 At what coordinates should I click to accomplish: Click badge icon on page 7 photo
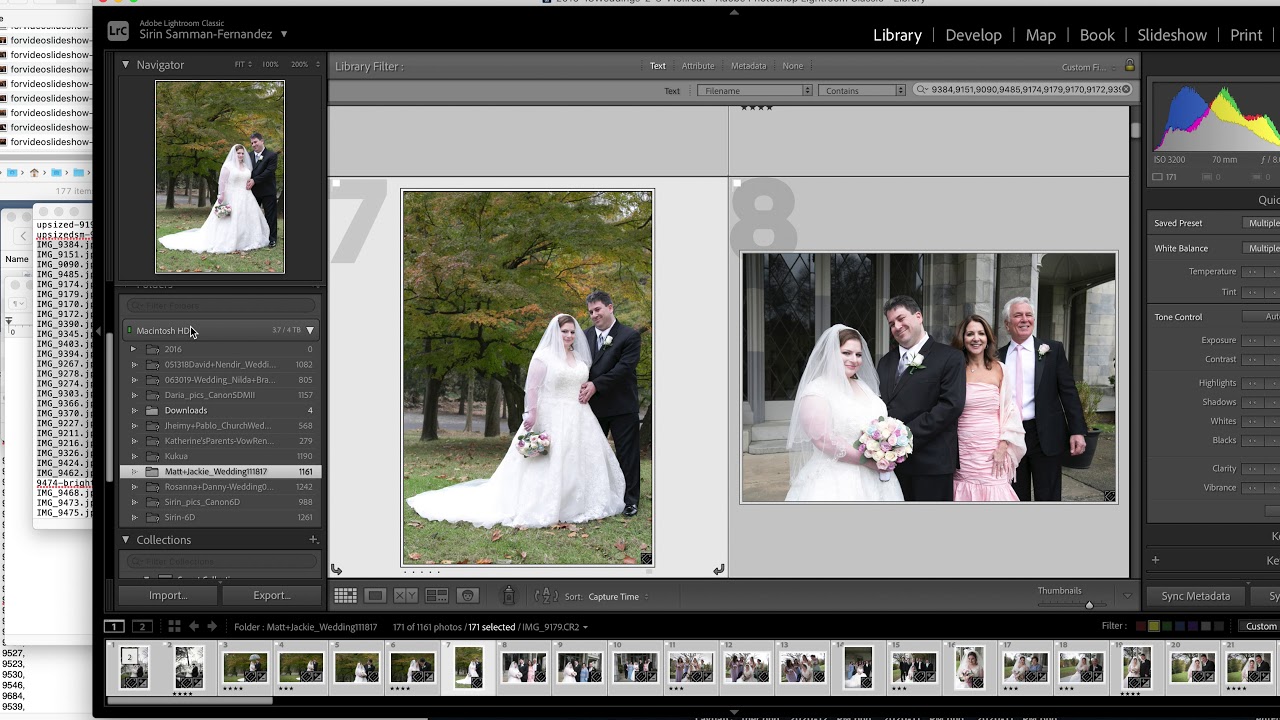pos(646,559)
